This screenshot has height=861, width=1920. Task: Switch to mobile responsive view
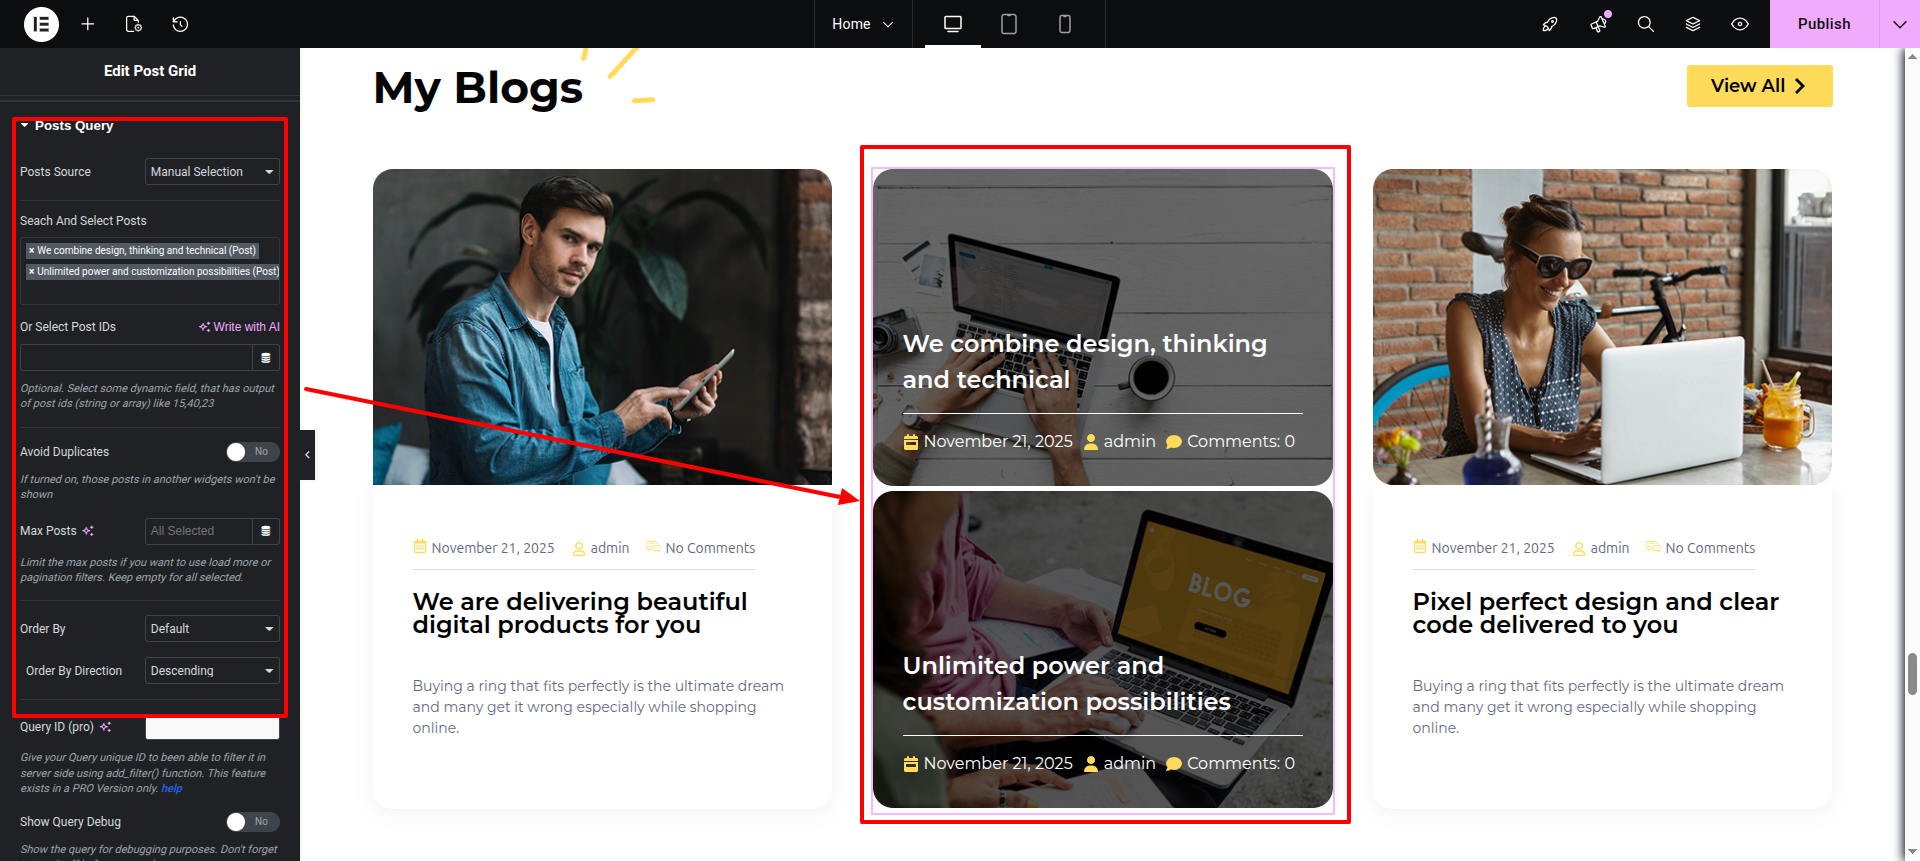coord(1065,24)
